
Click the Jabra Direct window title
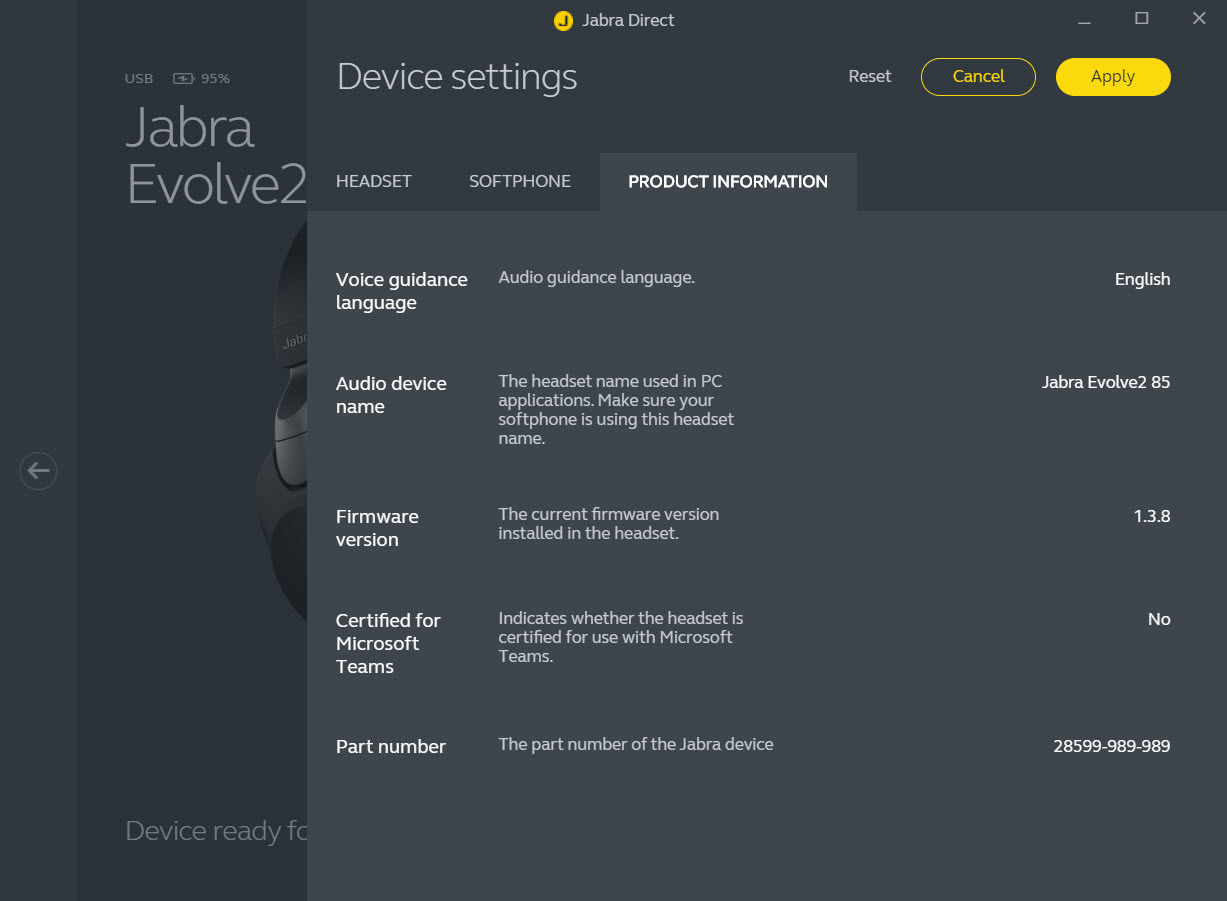coord(629,20)
